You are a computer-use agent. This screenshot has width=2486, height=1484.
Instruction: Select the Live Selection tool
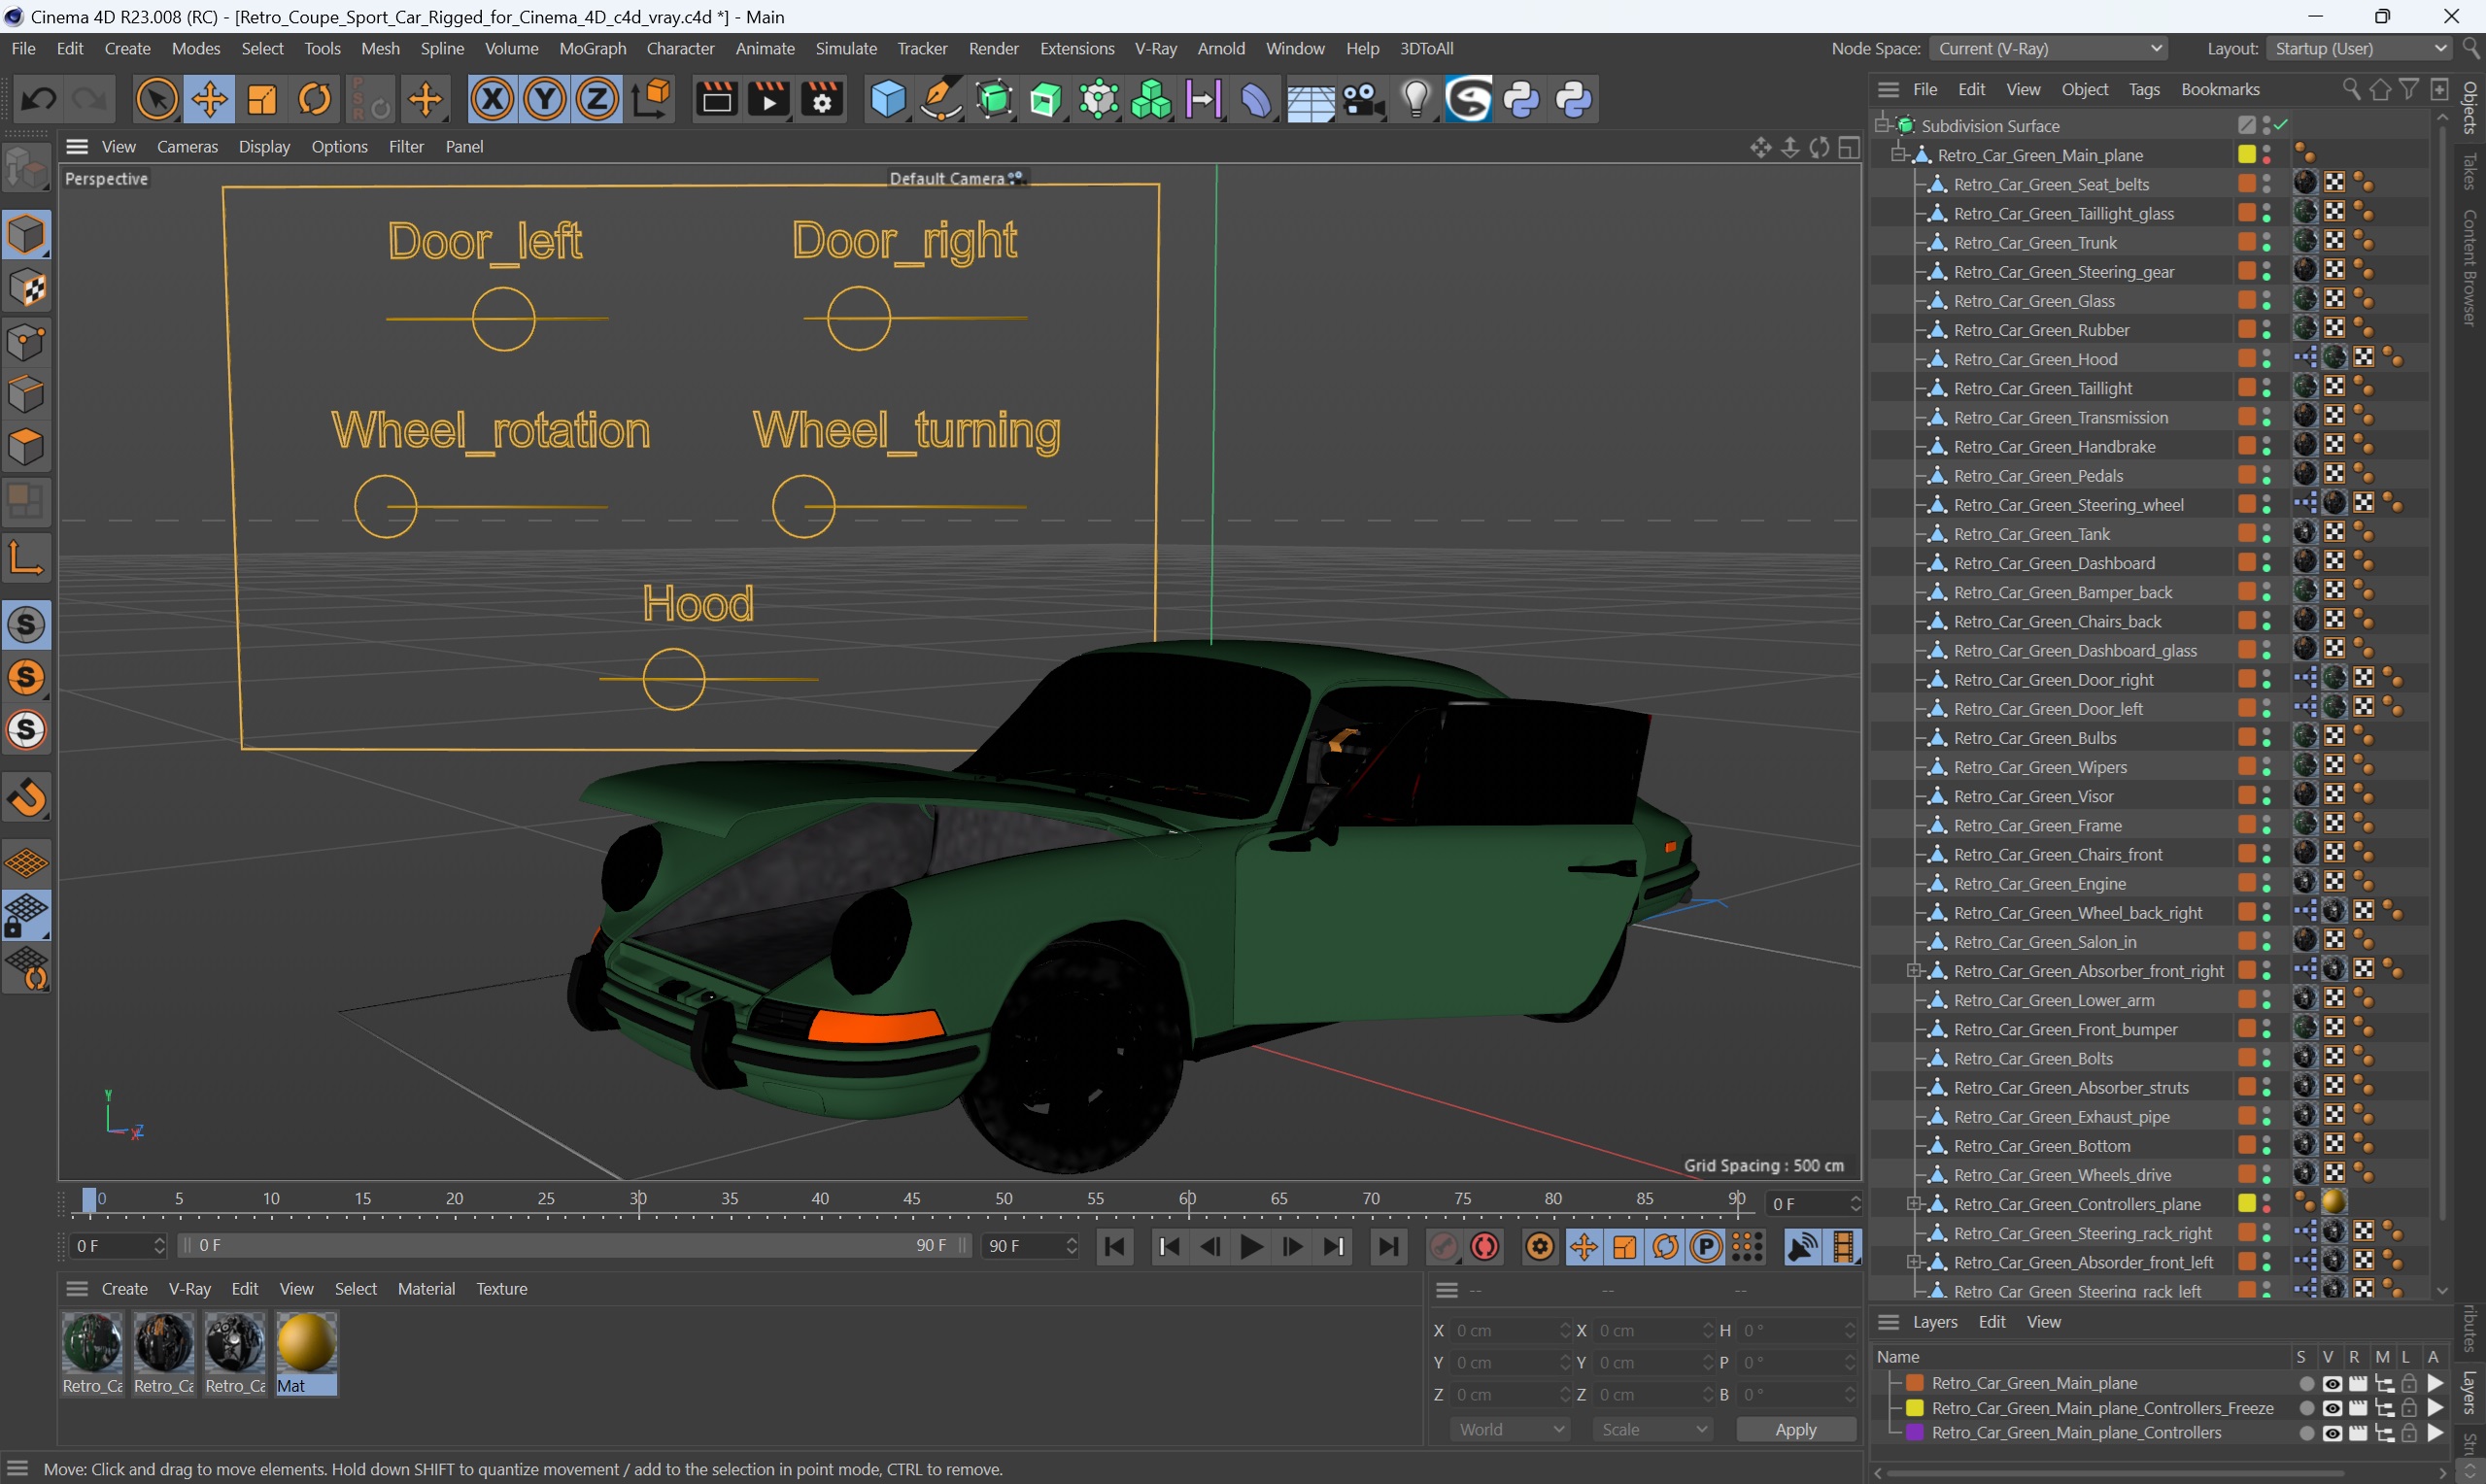156,99
